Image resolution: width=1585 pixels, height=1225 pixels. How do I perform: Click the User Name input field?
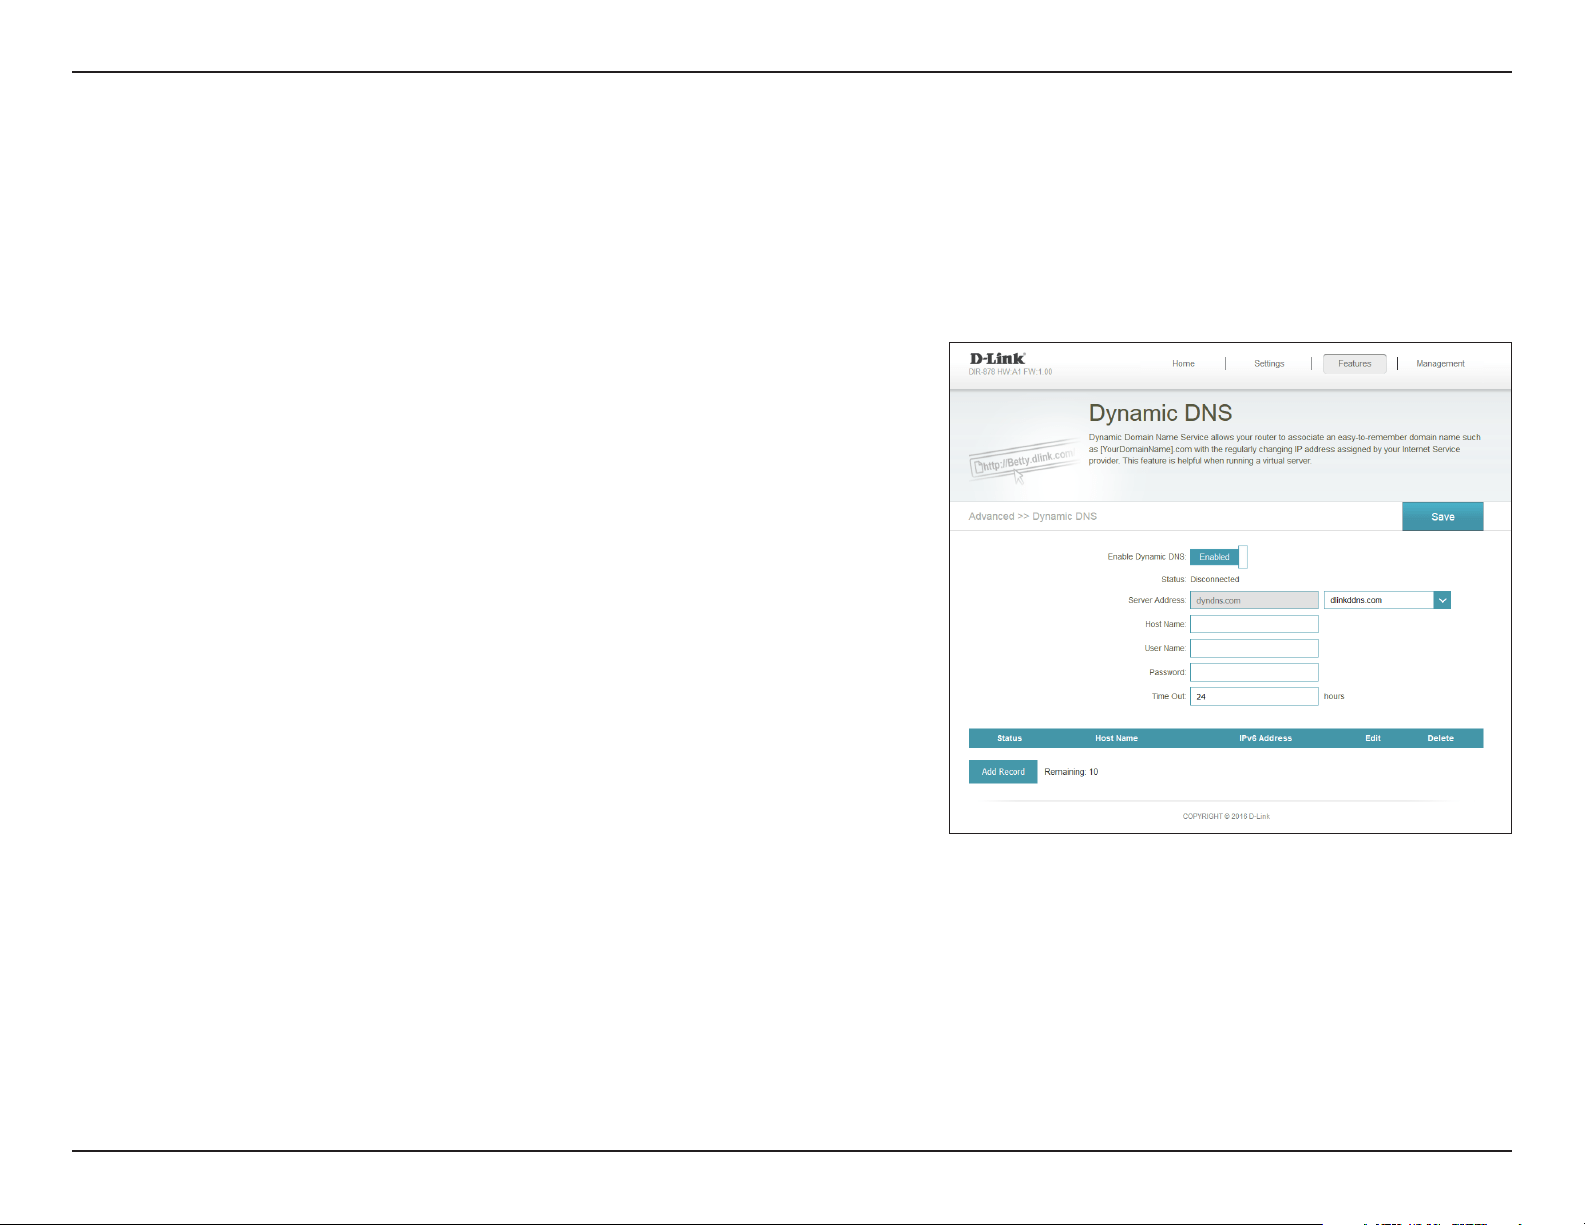(1254, 648)
